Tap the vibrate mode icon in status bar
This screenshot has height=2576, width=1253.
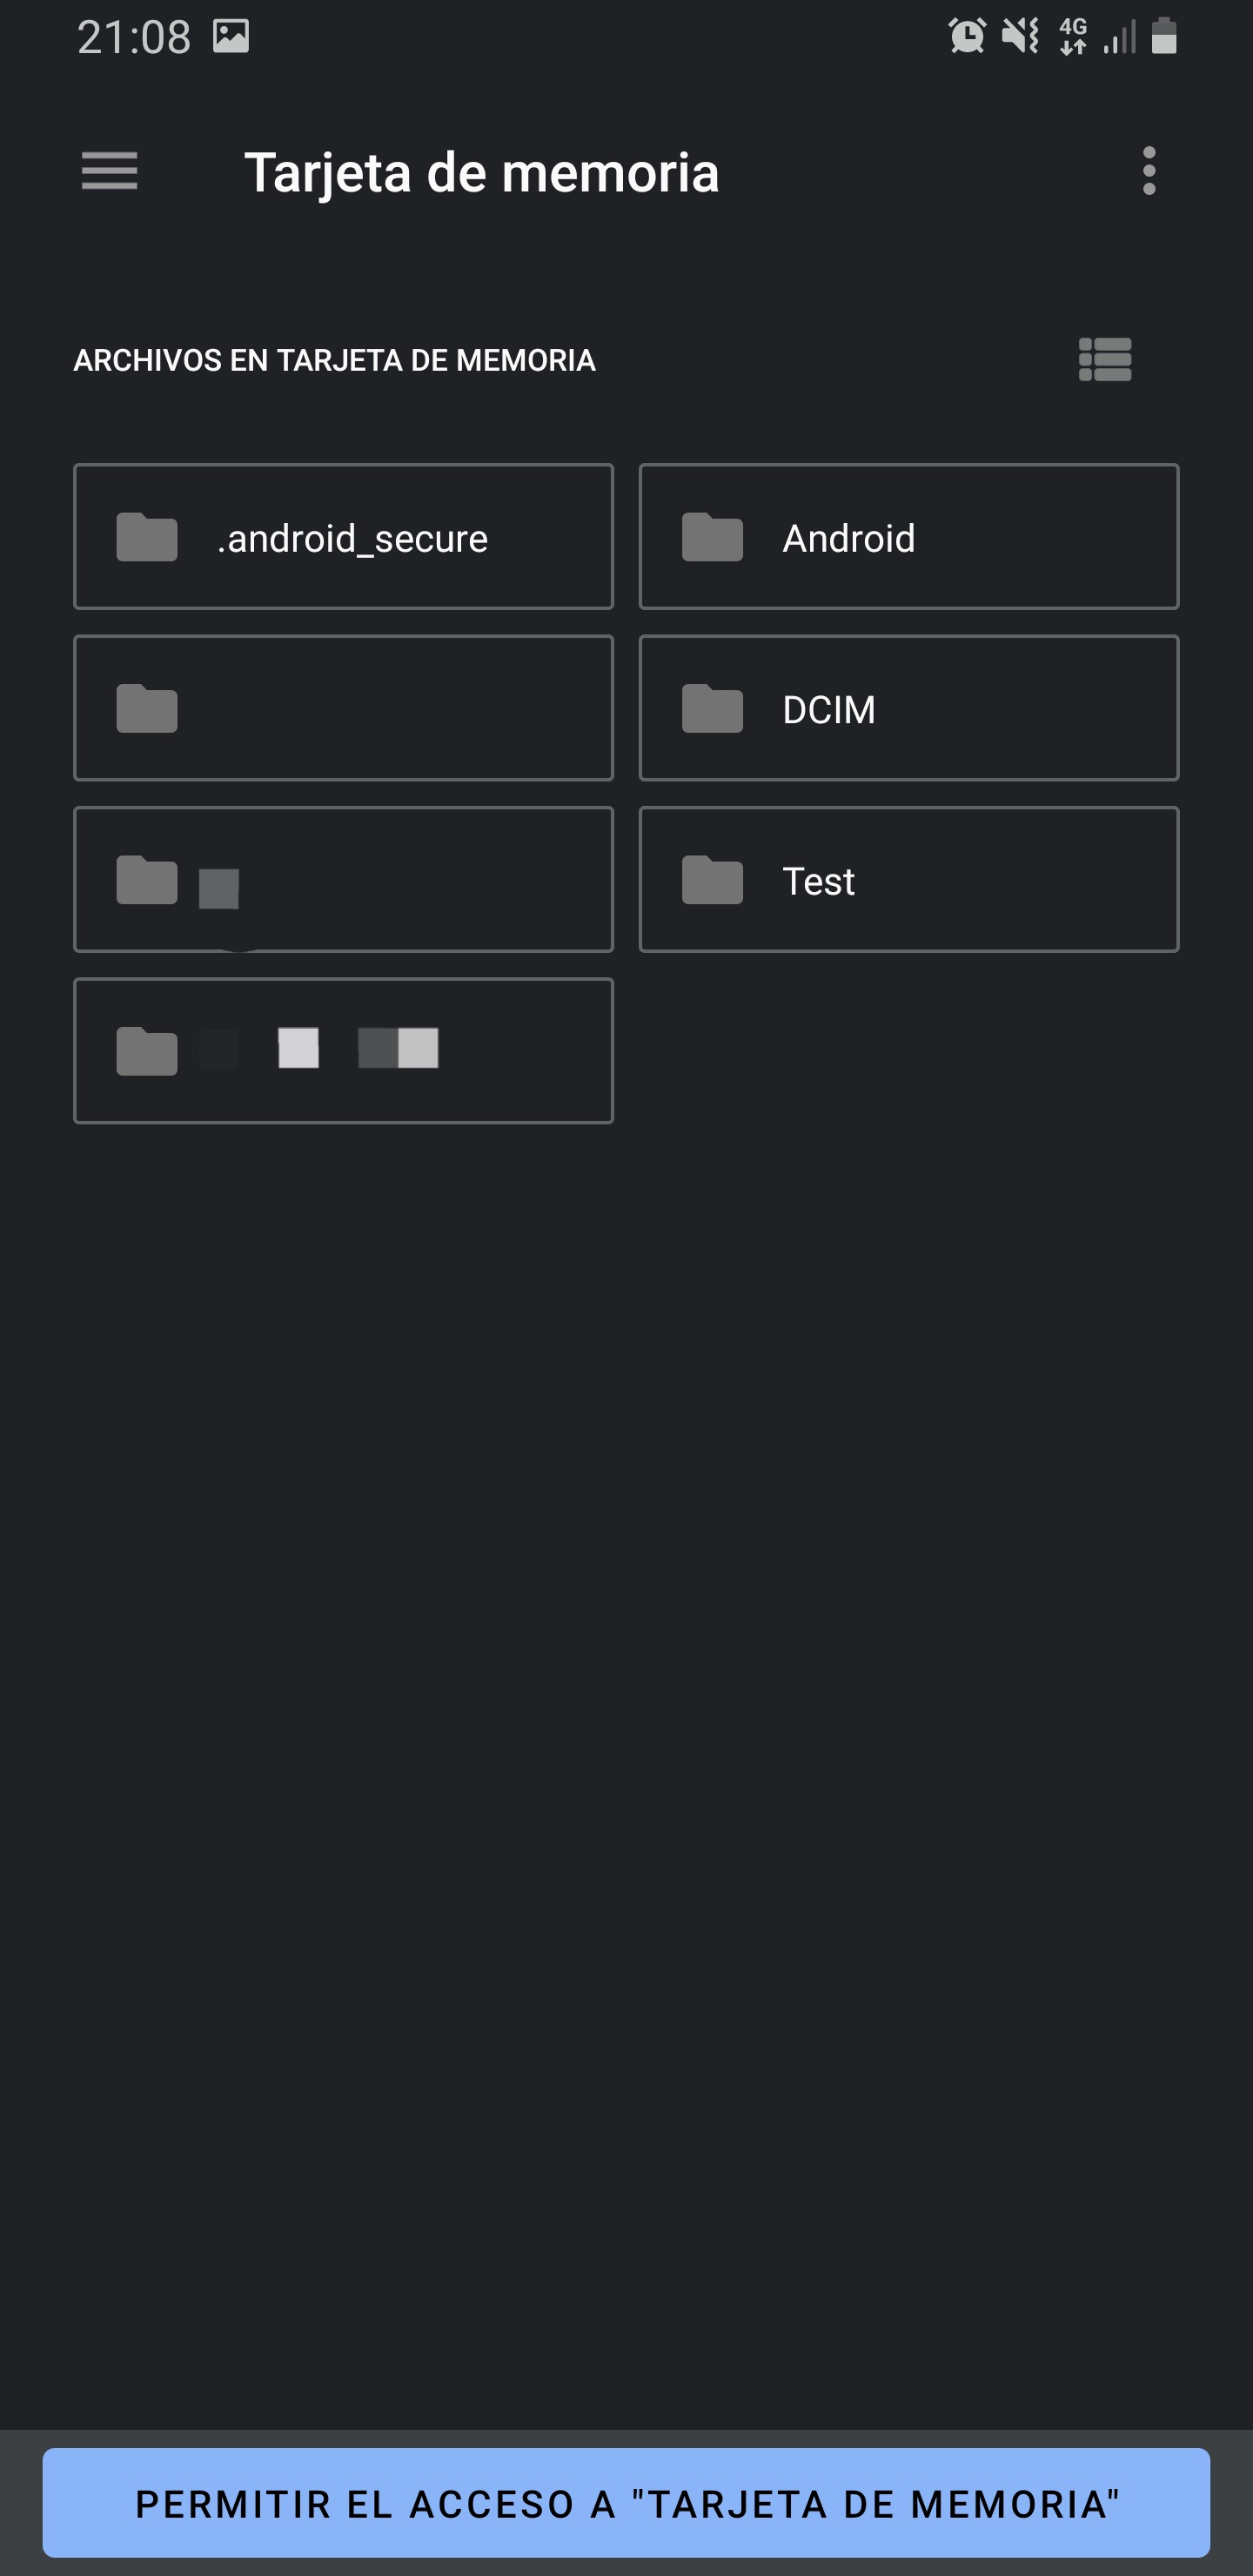tap(1020, 36)
